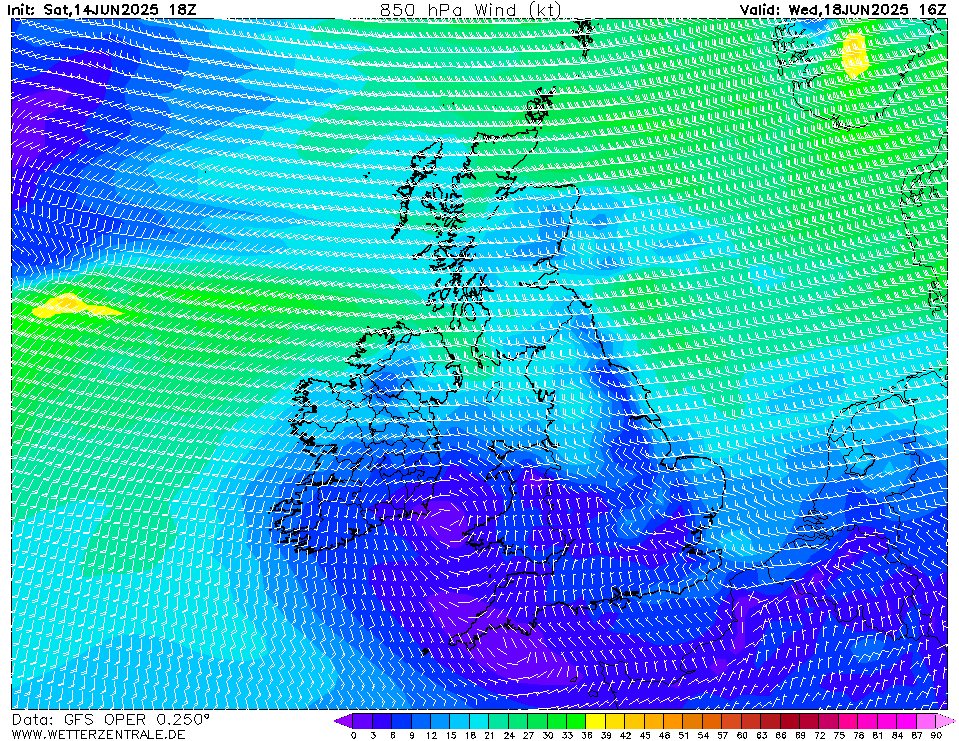Open the WWW.WETTERZENTRALE.DE link text
This screenshot has width=959, height=741.
[x=98, y=734]
